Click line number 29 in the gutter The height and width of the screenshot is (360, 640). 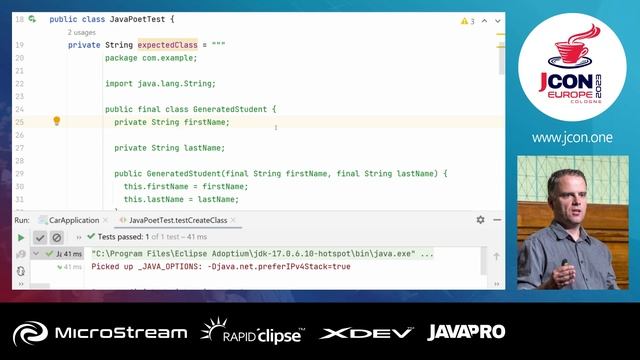coord(20,173)
